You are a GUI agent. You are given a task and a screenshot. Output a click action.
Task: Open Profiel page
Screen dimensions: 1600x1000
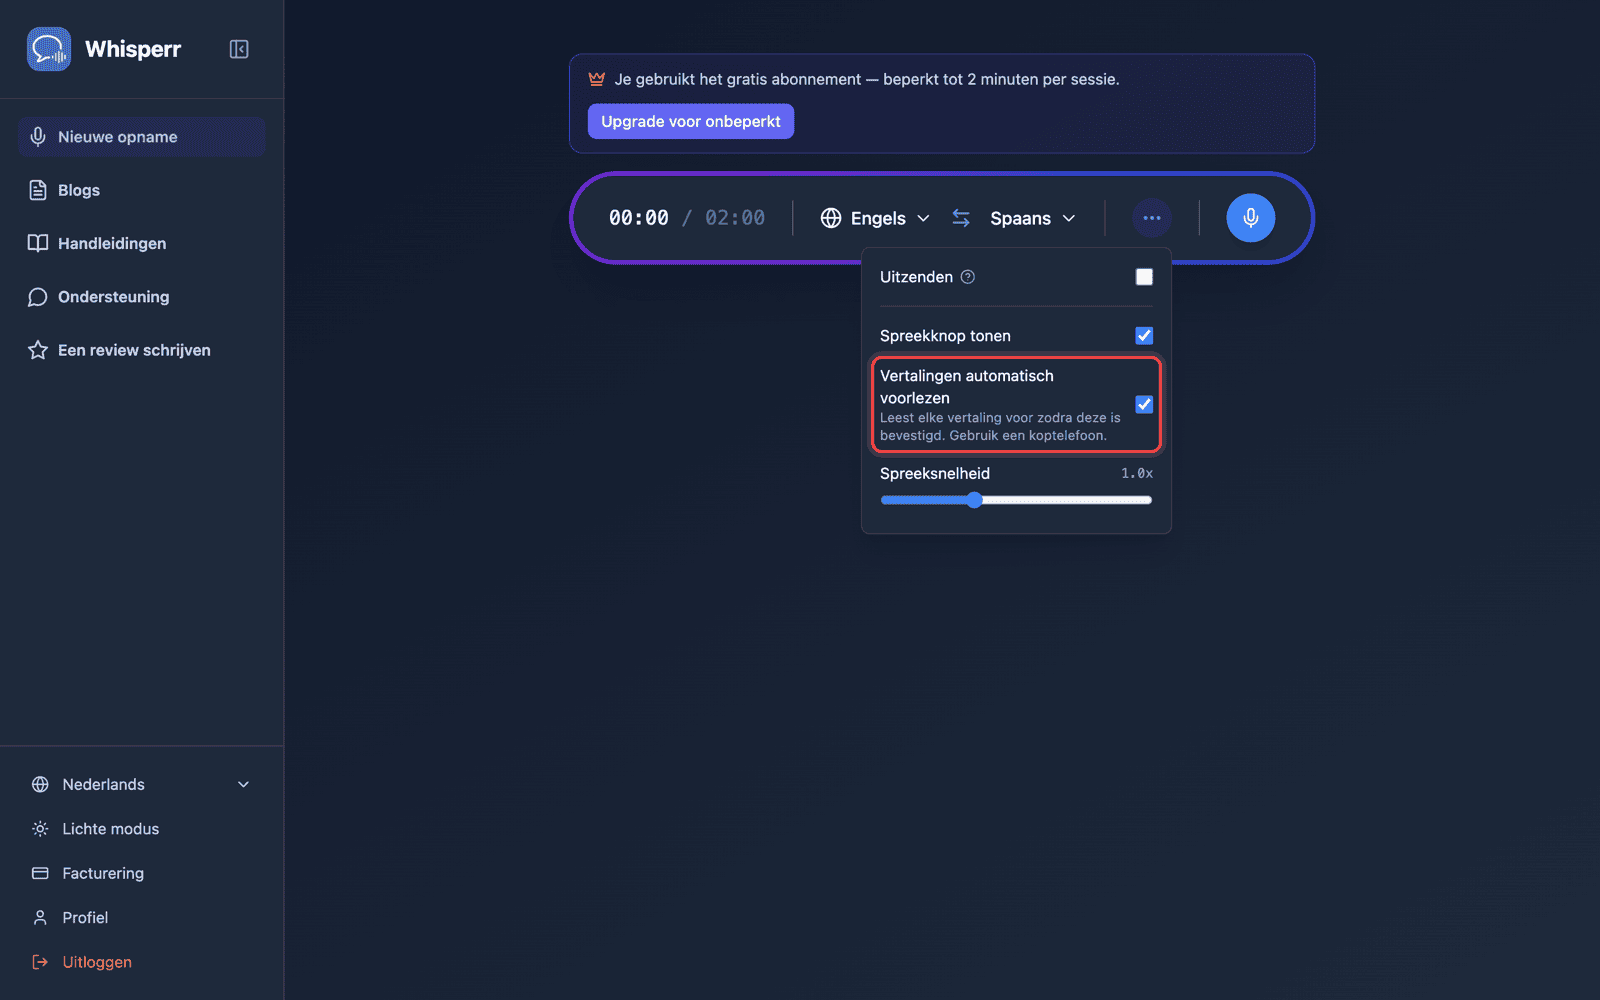pos(141,917)
